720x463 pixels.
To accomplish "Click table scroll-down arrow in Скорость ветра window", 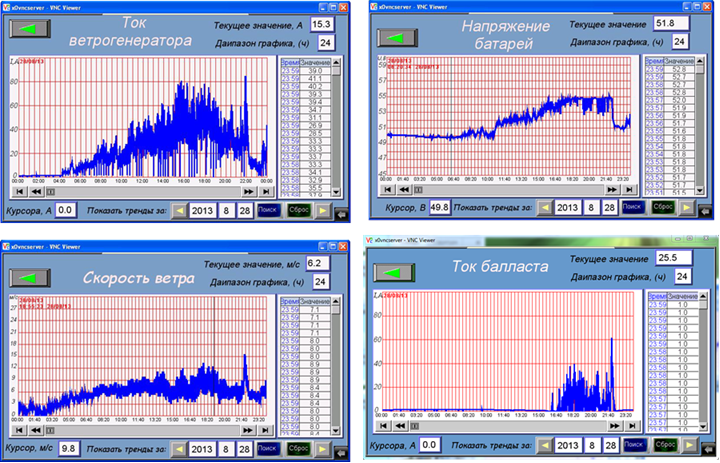I will [336, 431].
